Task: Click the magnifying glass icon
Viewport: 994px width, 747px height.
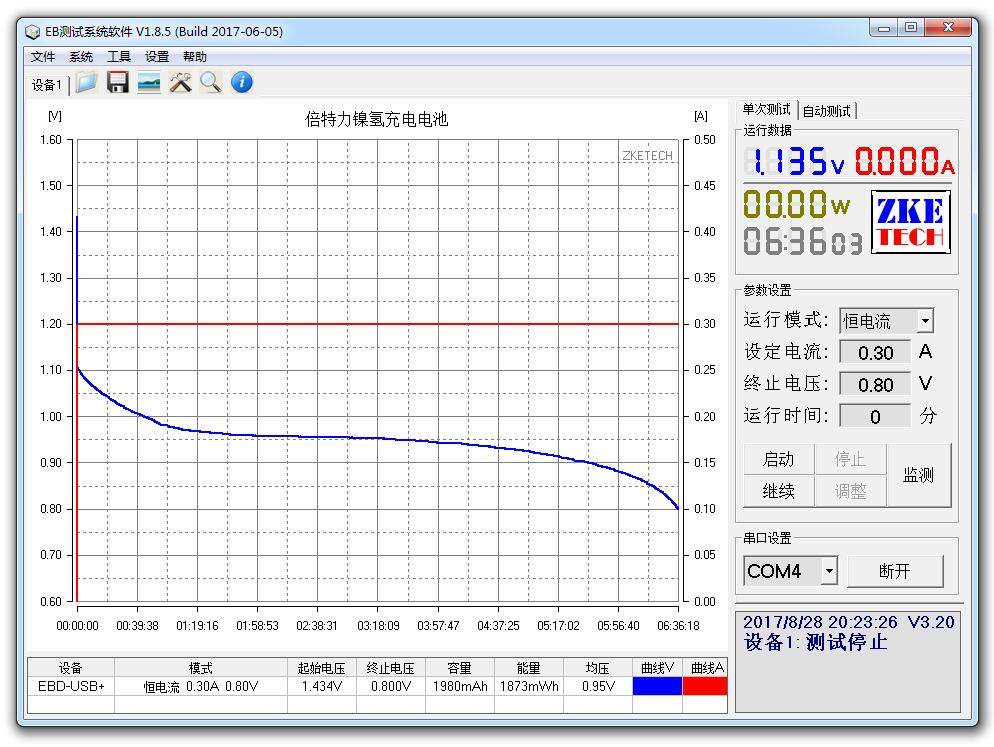Action: pos(210,83)
